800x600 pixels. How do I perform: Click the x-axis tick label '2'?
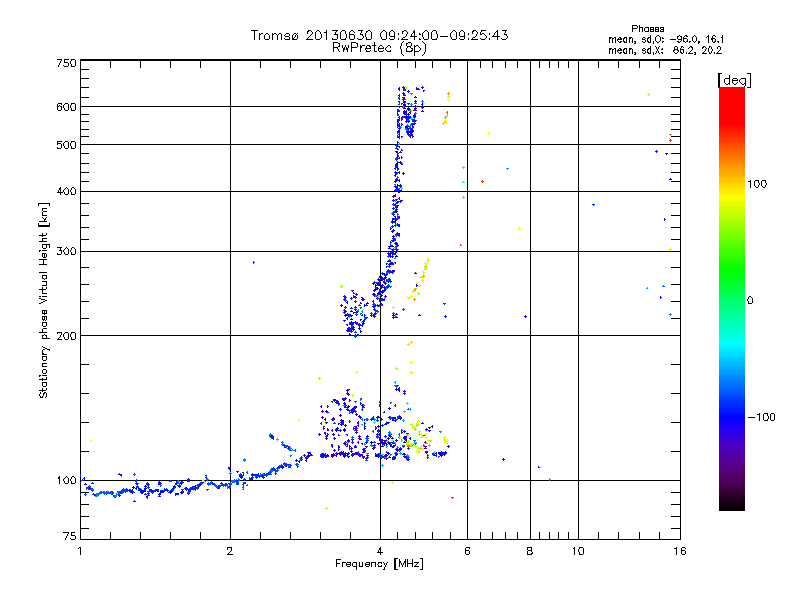click(x=230, y=551)
